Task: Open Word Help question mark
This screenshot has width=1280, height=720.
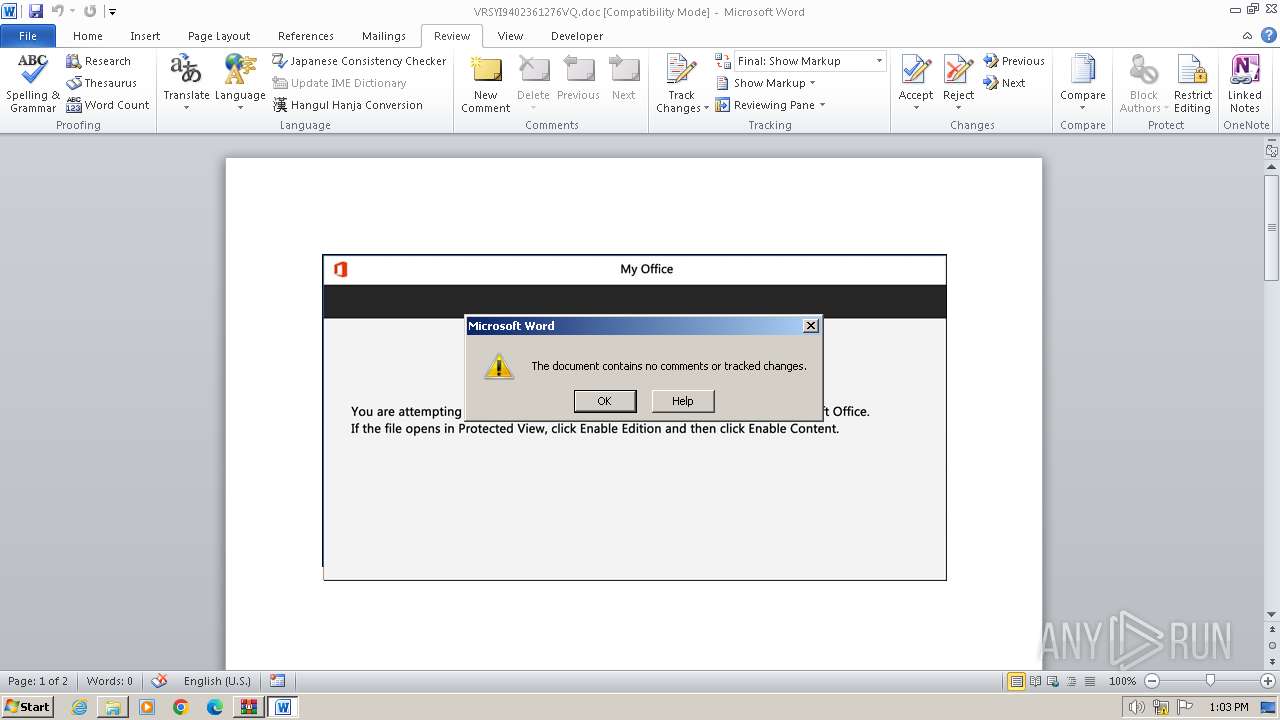Action: click(1270, 36)
